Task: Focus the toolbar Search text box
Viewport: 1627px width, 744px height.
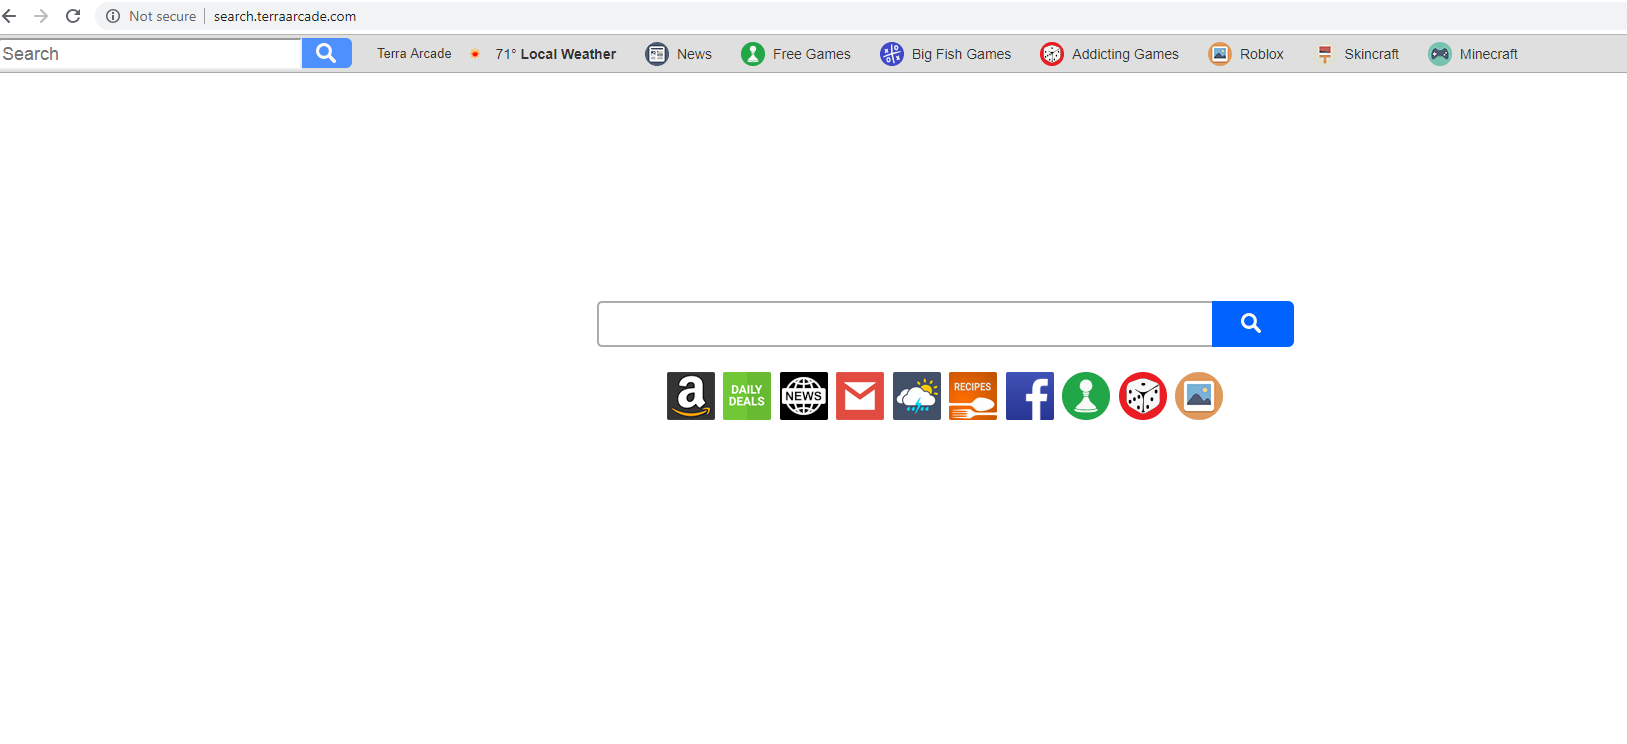Action: (x=151, y=54)
